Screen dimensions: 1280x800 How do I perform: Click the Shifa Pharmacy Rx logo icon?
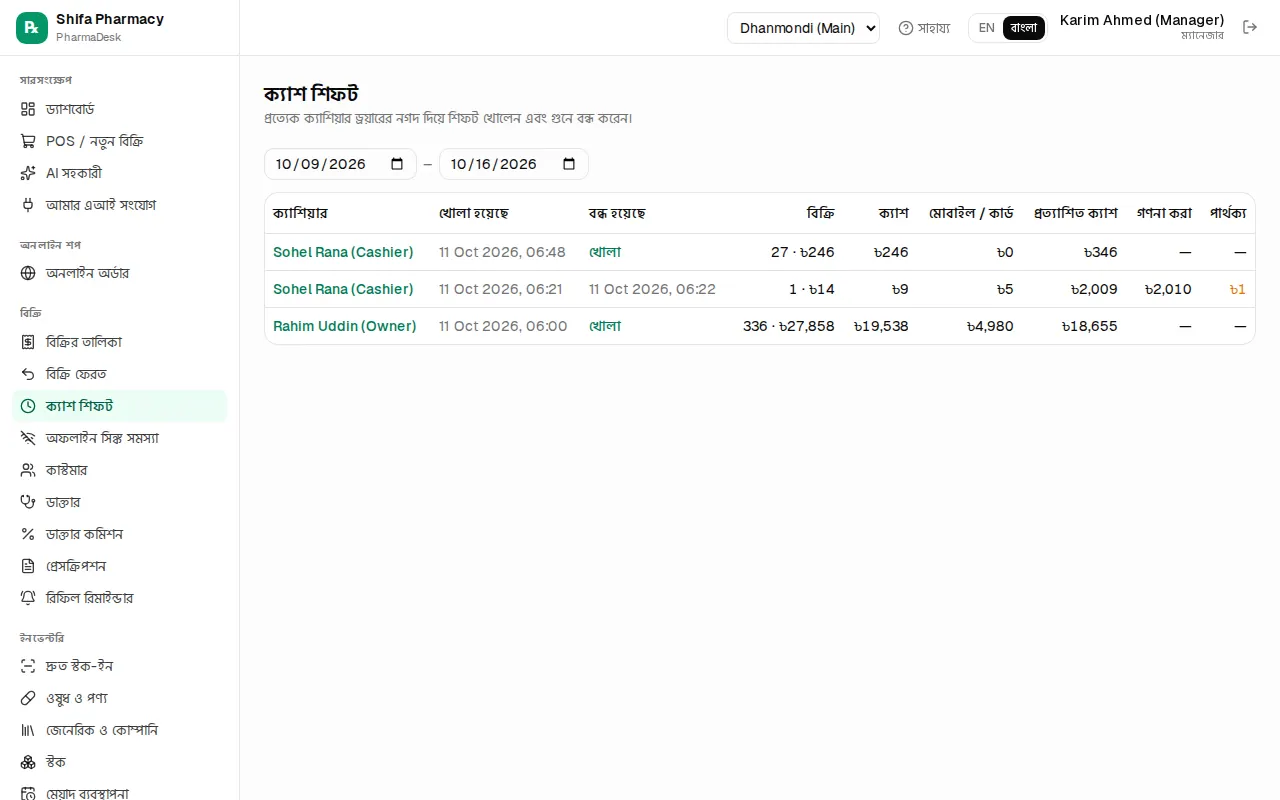pyautogui.click(x=32, y=28)
